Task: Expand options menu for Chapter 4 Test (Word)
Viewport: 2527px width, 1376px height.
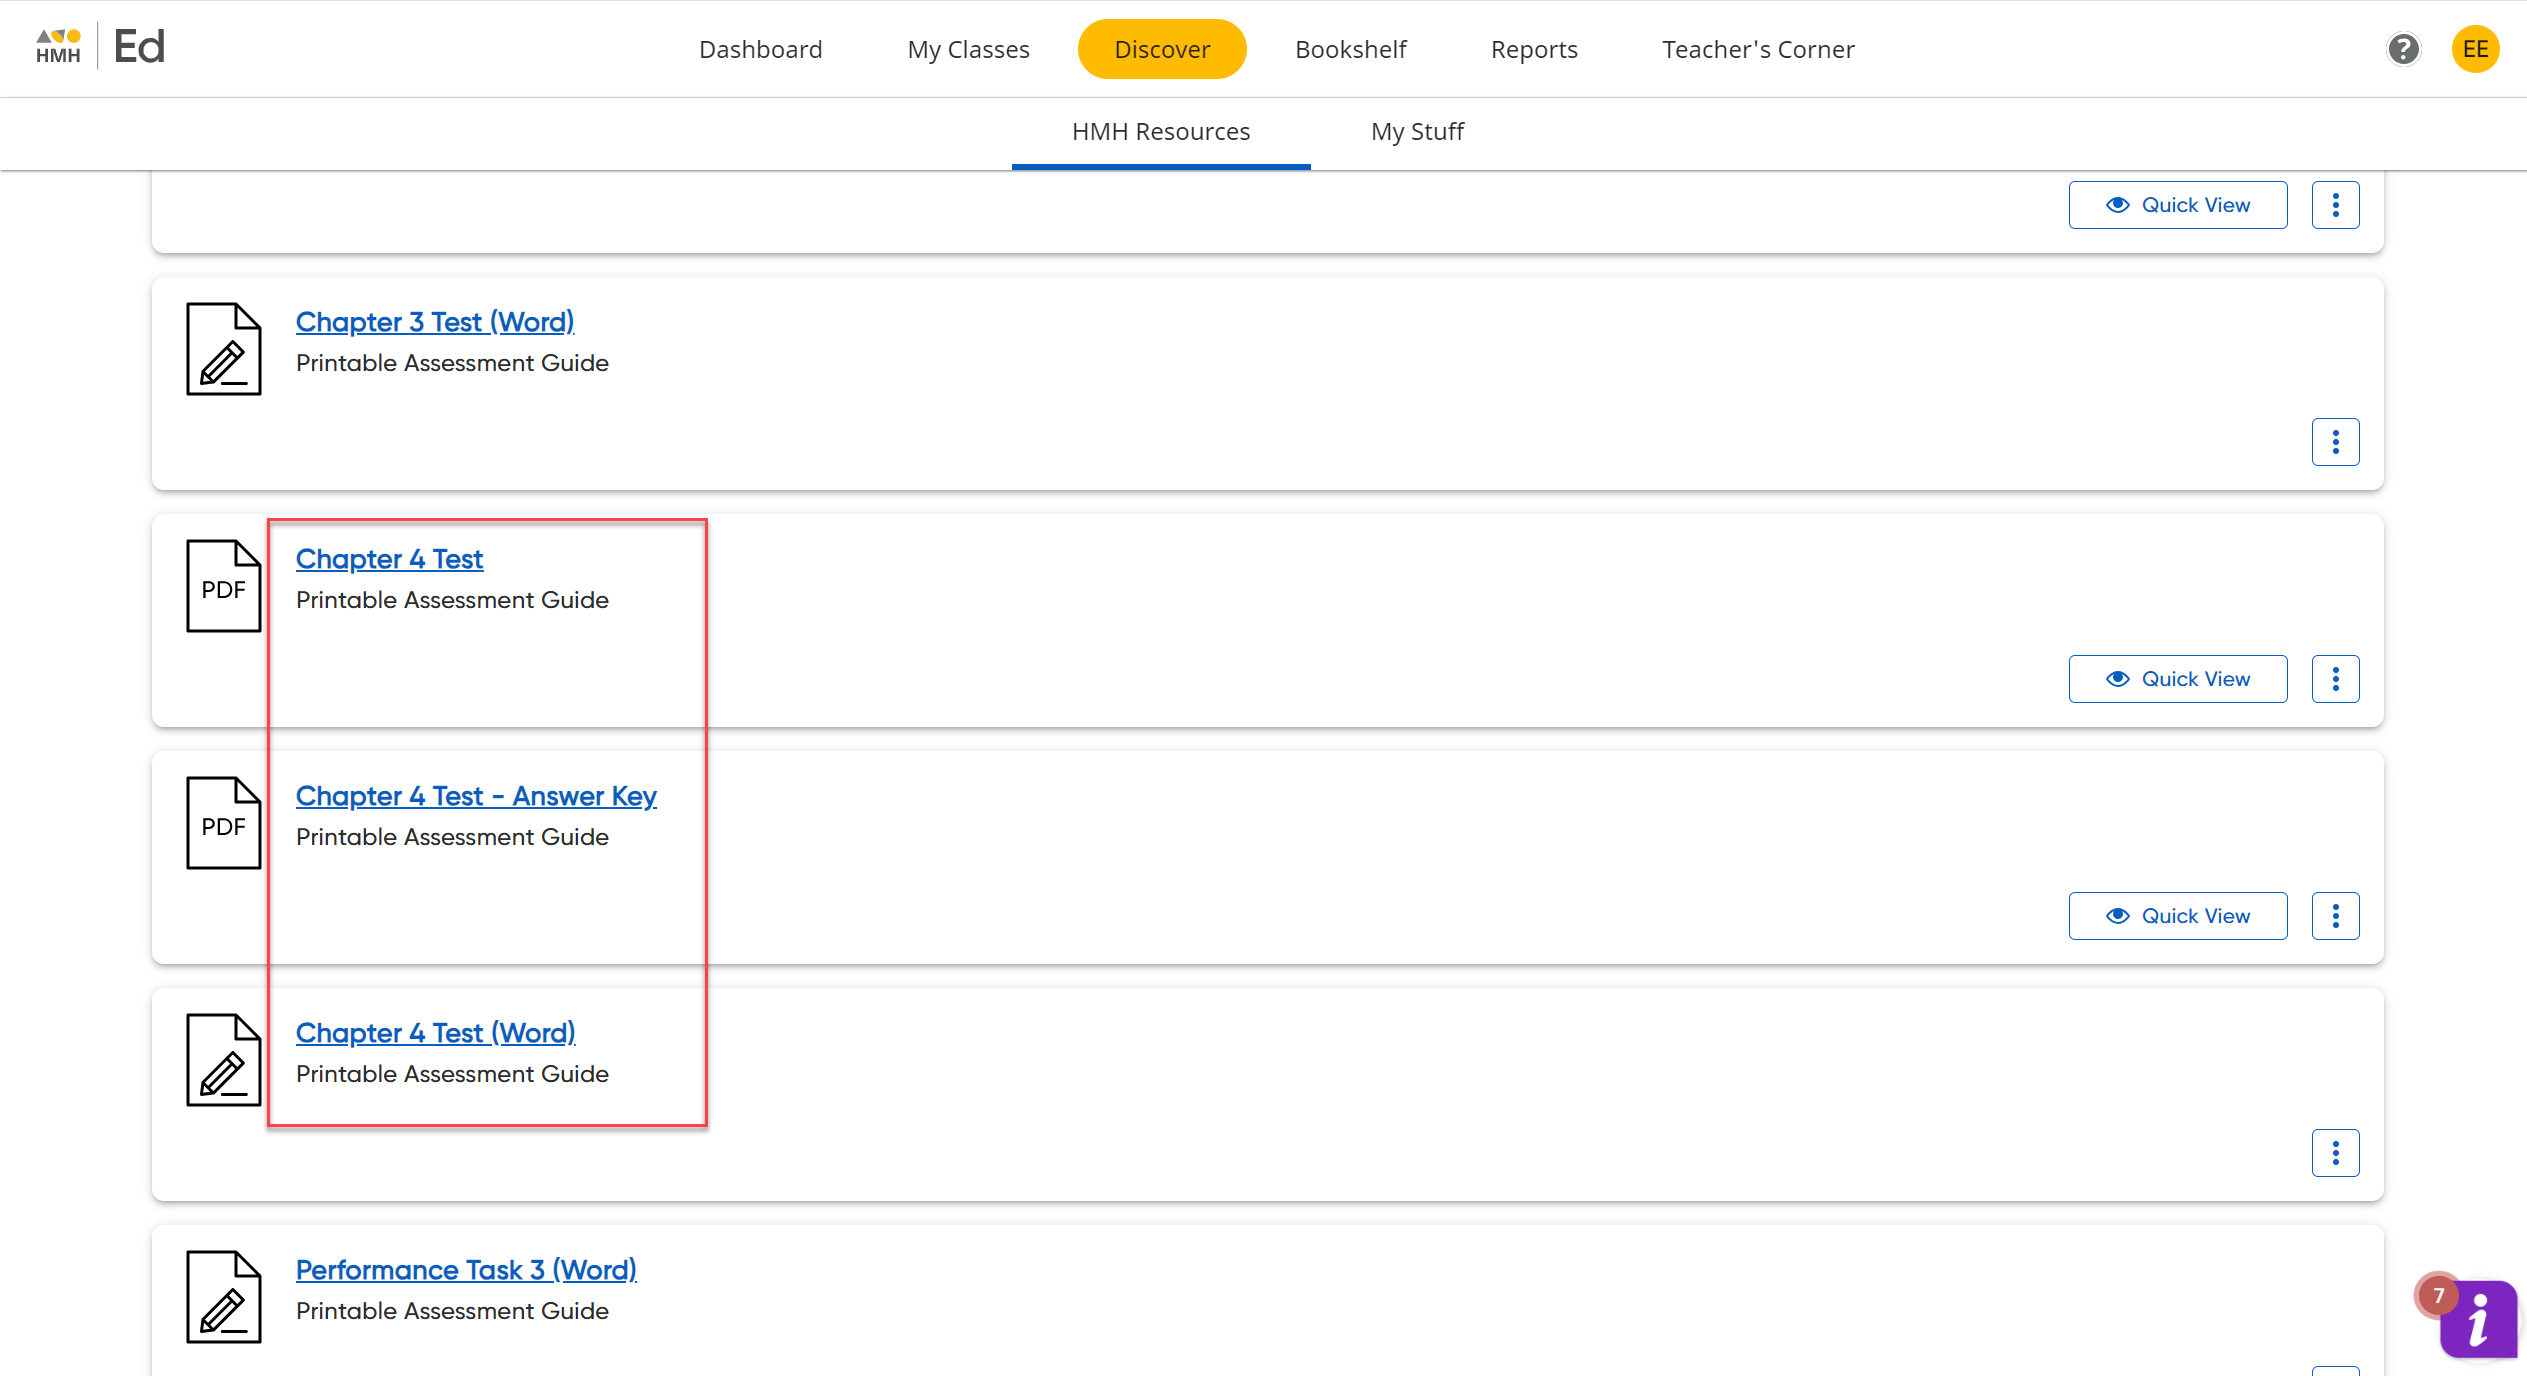Action: coord(2335,1153)
